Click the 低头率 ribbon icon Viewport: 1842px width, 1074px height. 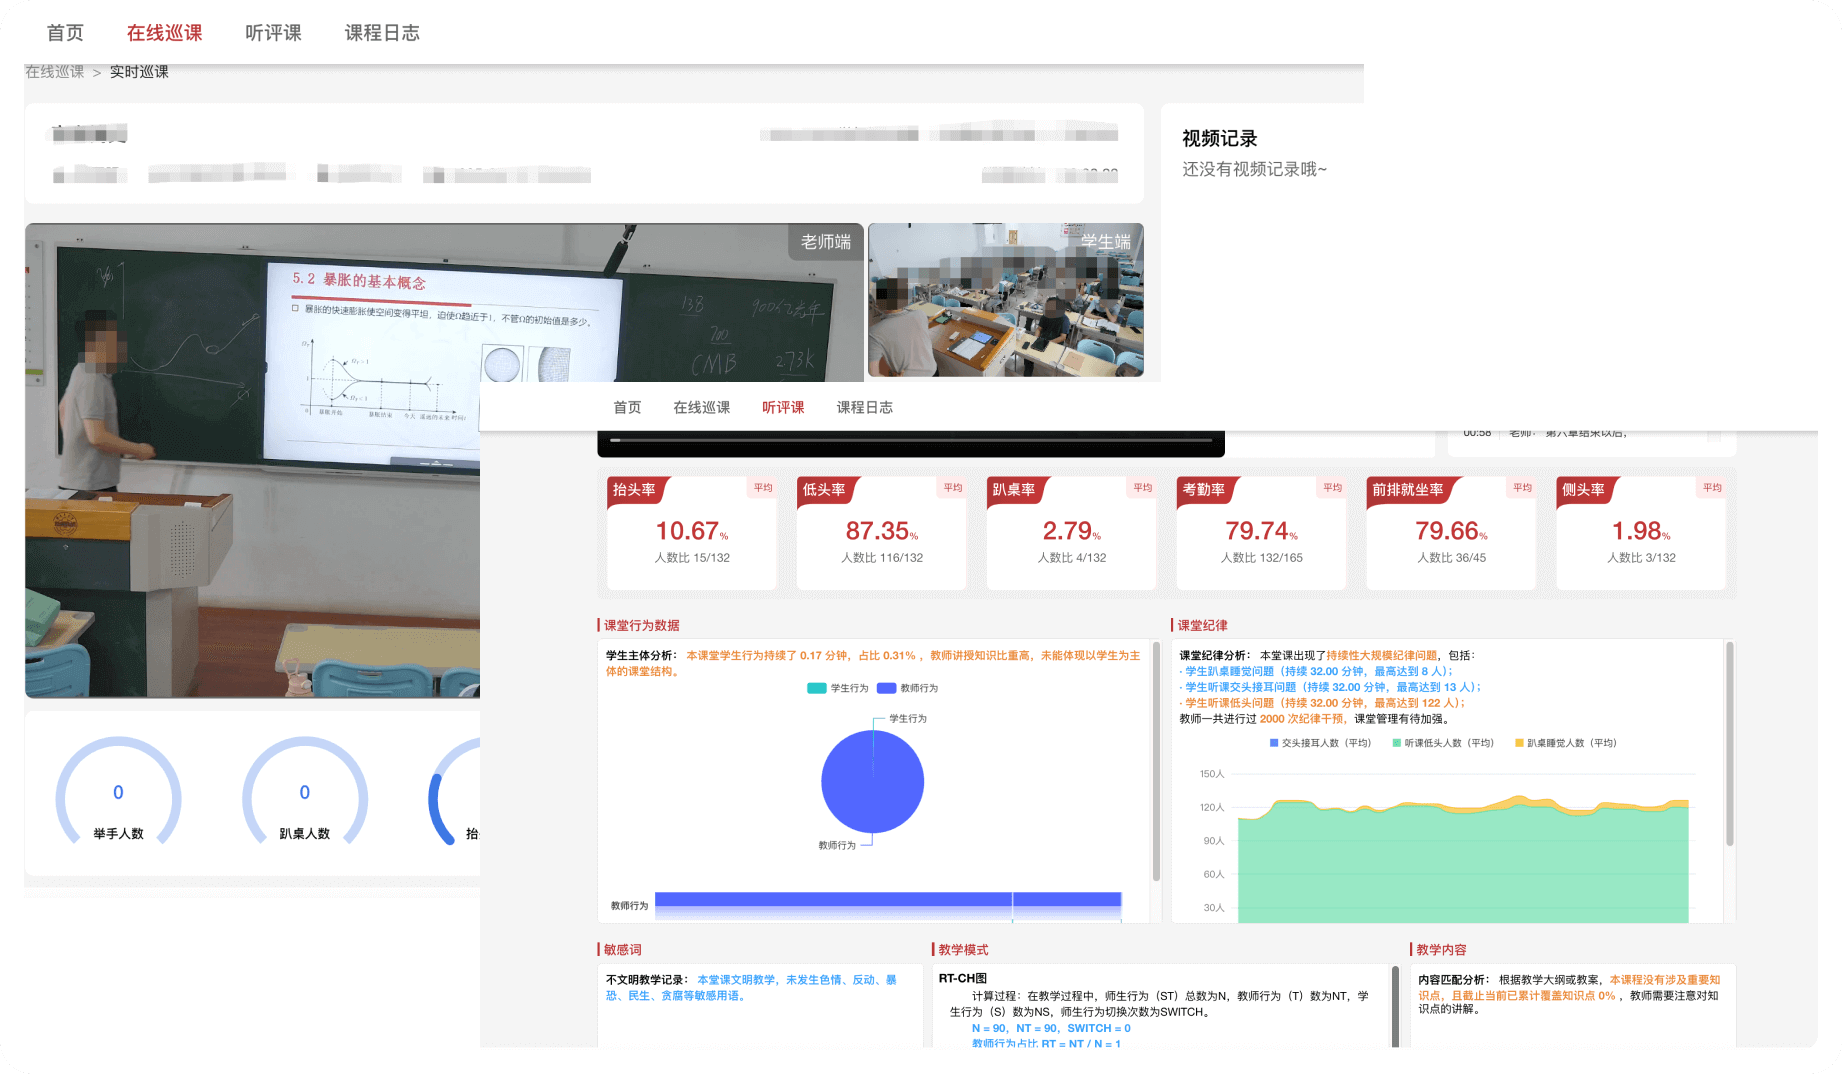826,490
